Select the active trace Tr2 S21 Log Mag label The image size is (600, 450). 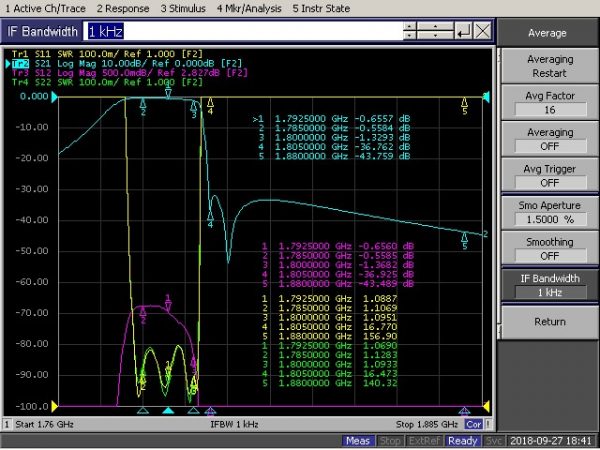pos(127,64)
